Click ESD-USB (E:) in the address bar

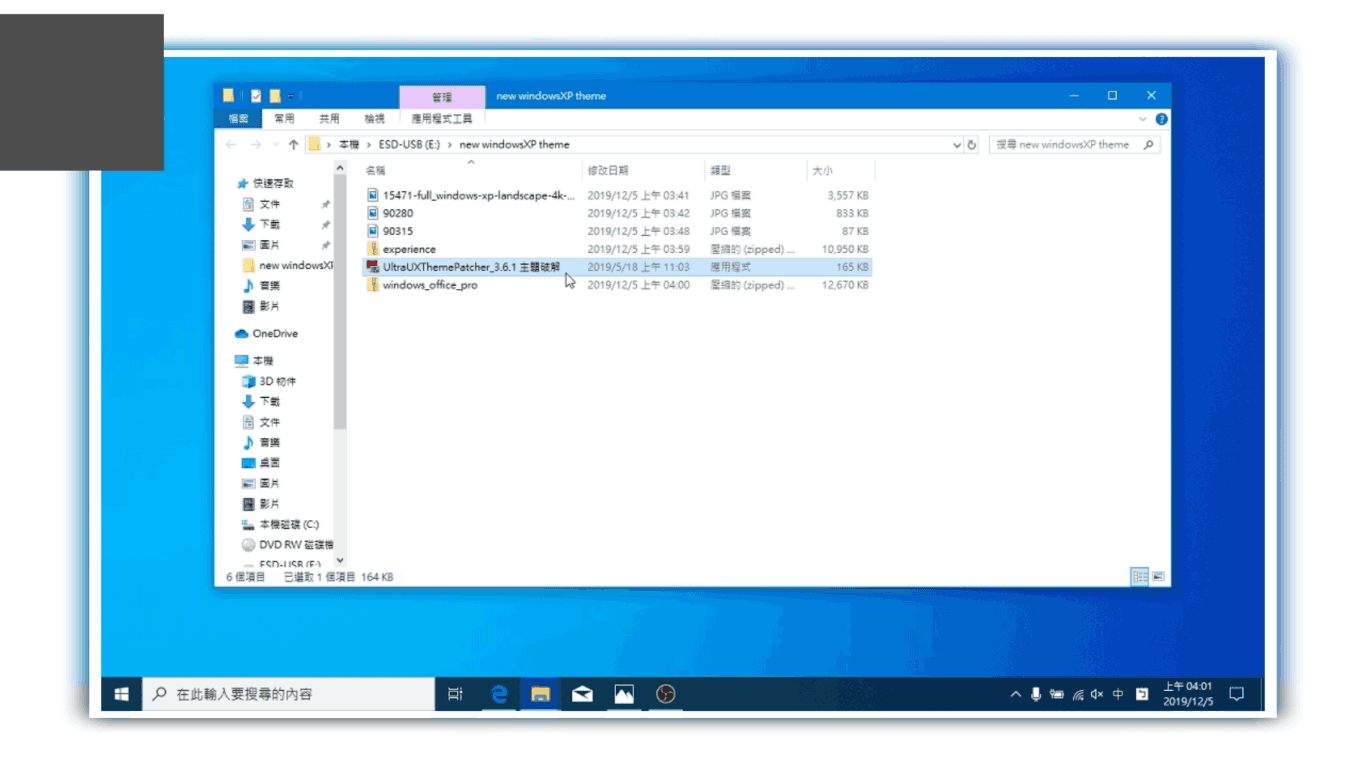[x=409, y=145]
